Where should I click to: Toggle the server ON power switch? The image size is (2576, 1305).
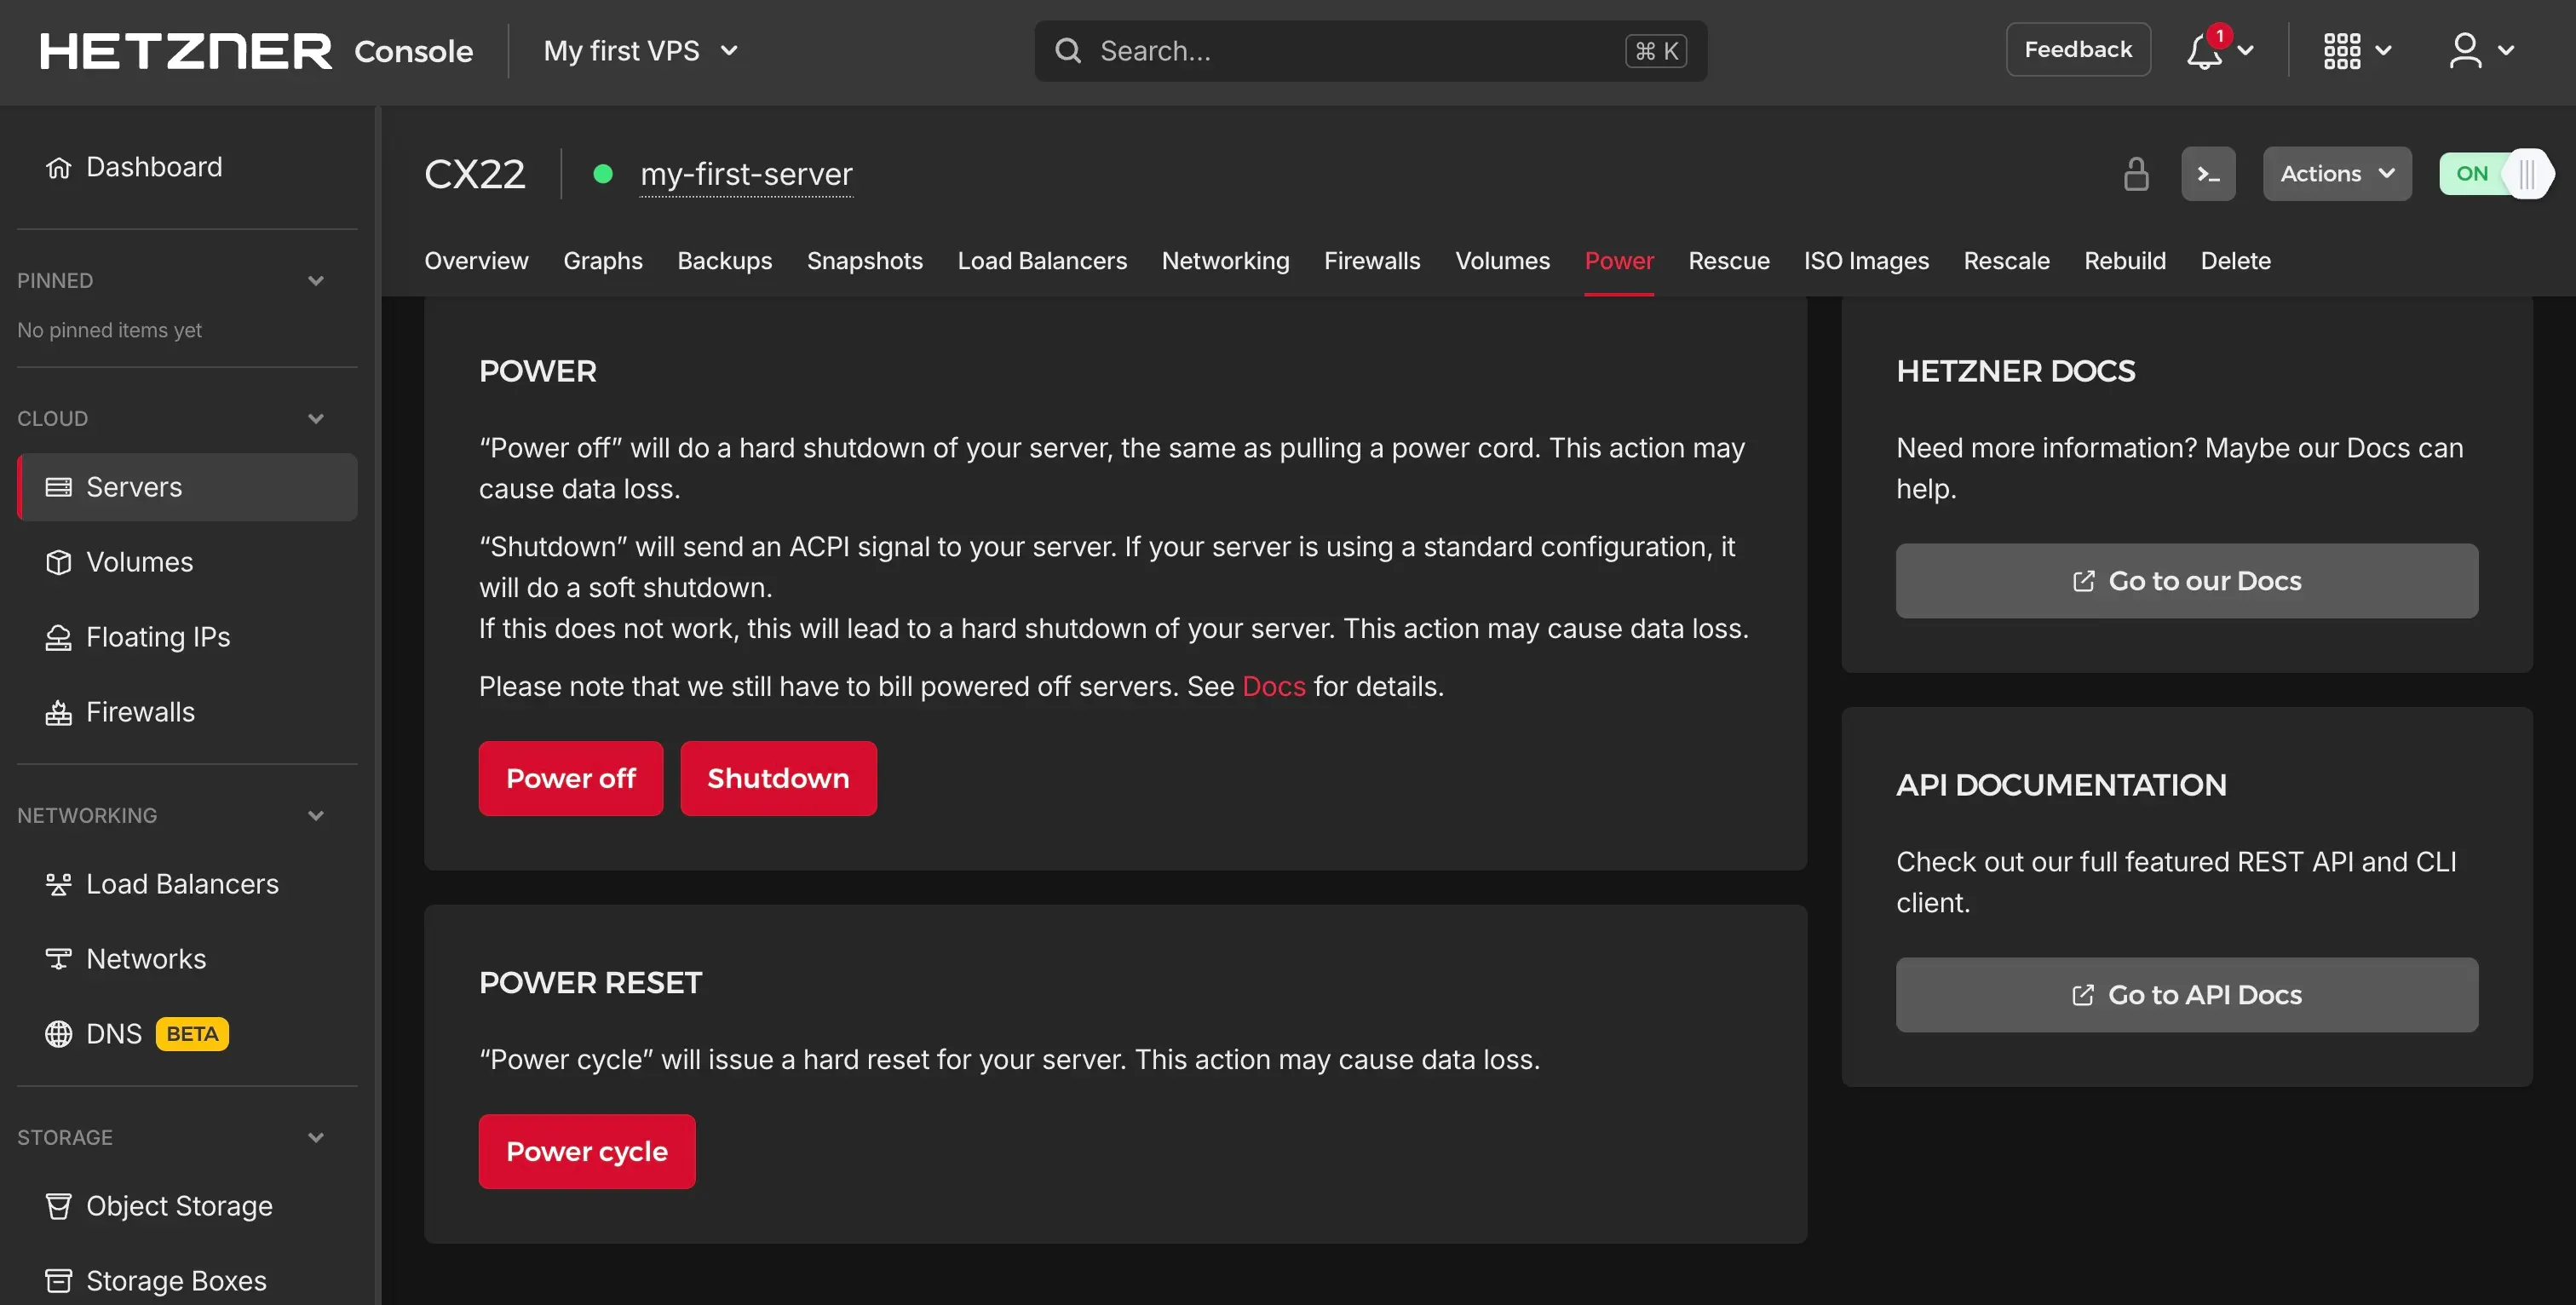[2494, 174]
